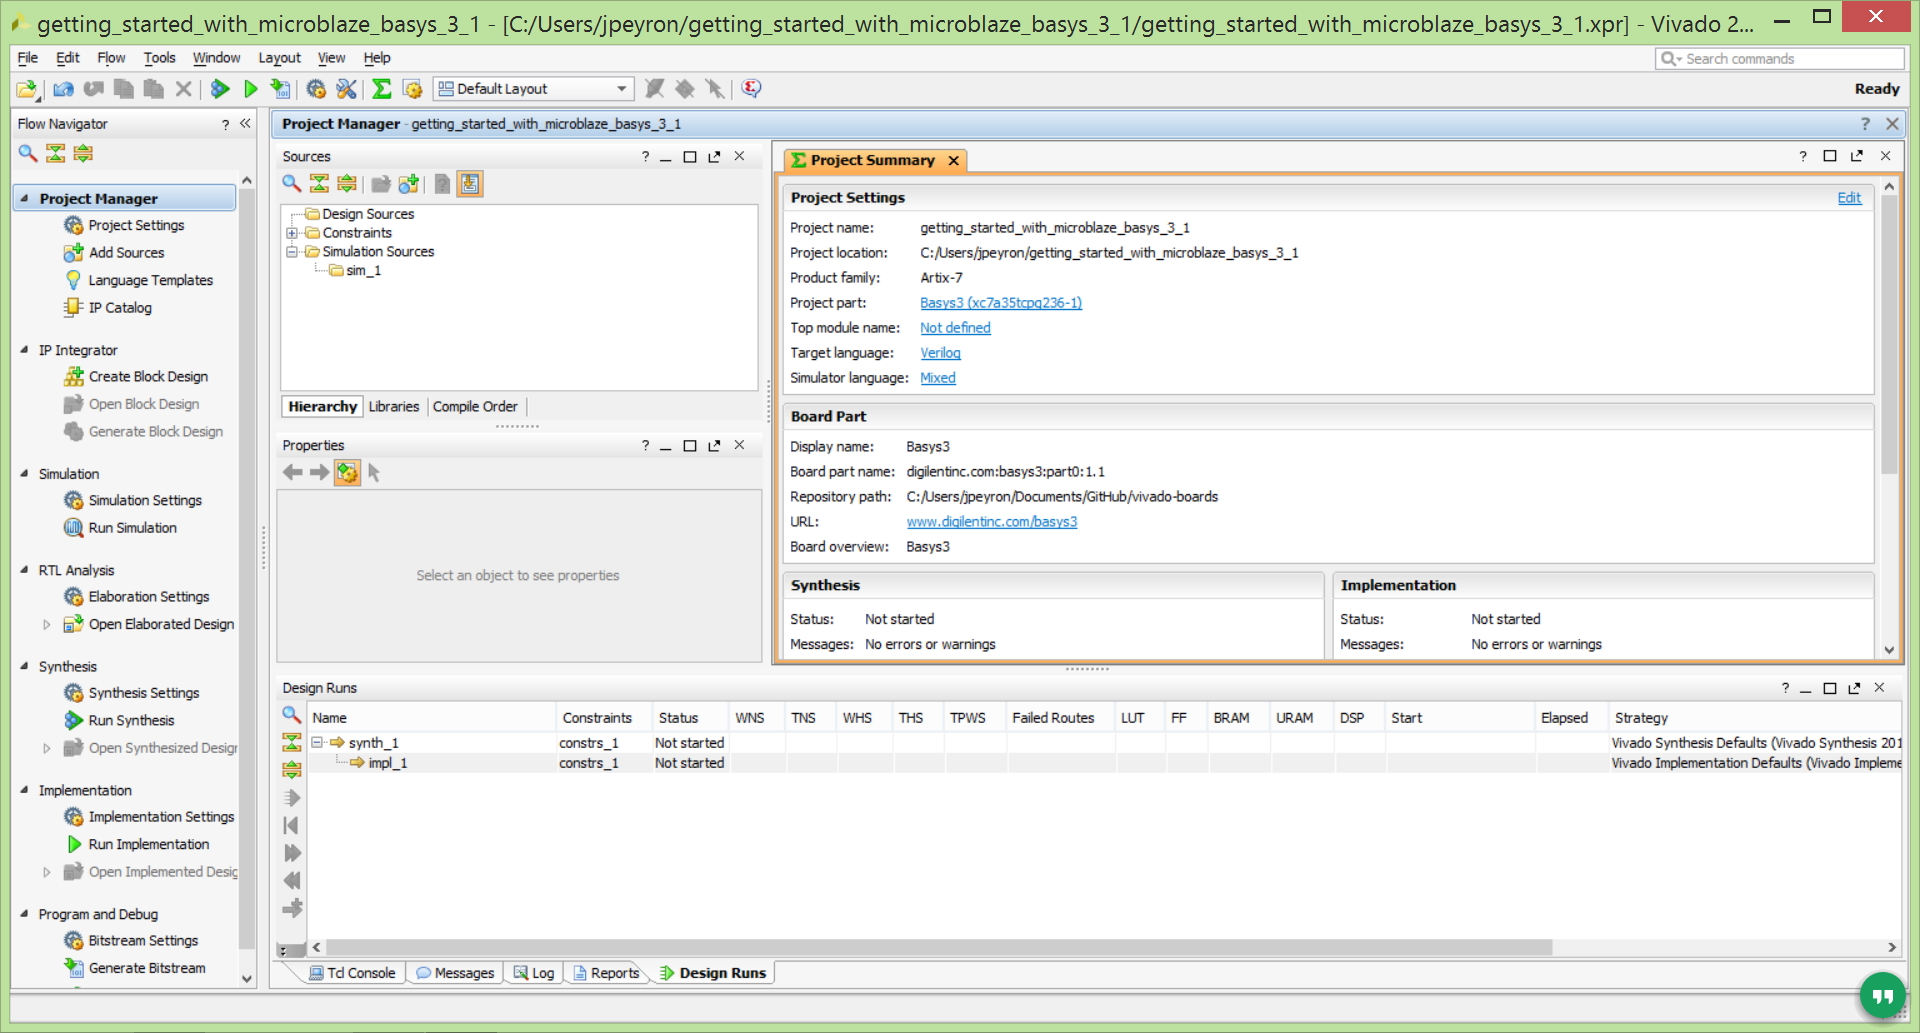Collapse the Flow Navigator pane

[245, 123]
